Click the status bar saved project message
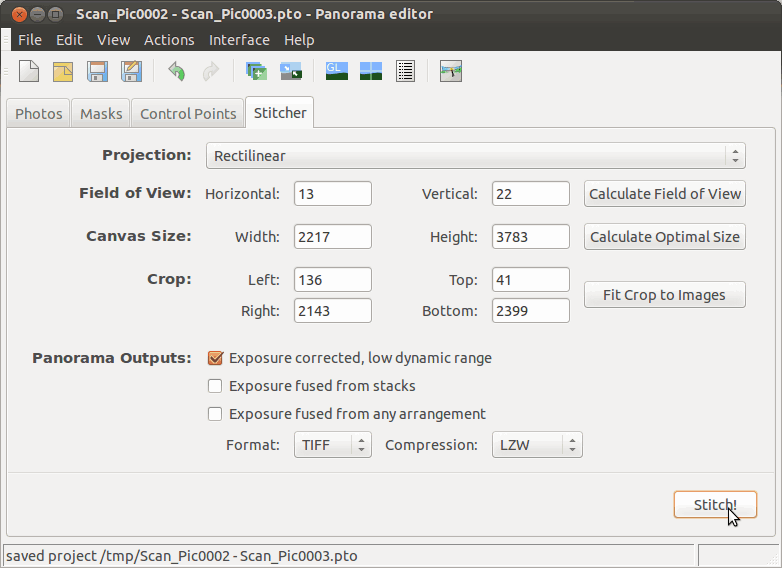782x568 pixels. [182, 556]
